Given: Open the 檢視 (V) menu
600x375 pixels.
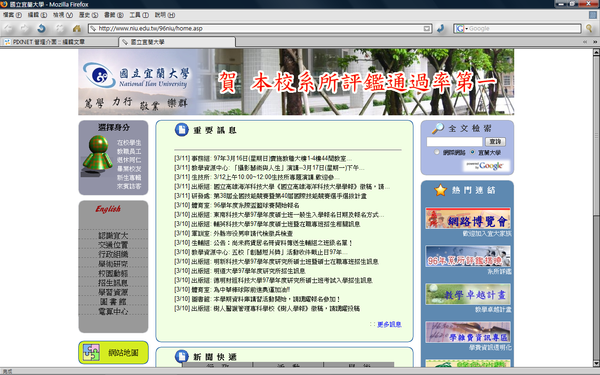Looking at the screenshot, I should [x=63, y=15].
